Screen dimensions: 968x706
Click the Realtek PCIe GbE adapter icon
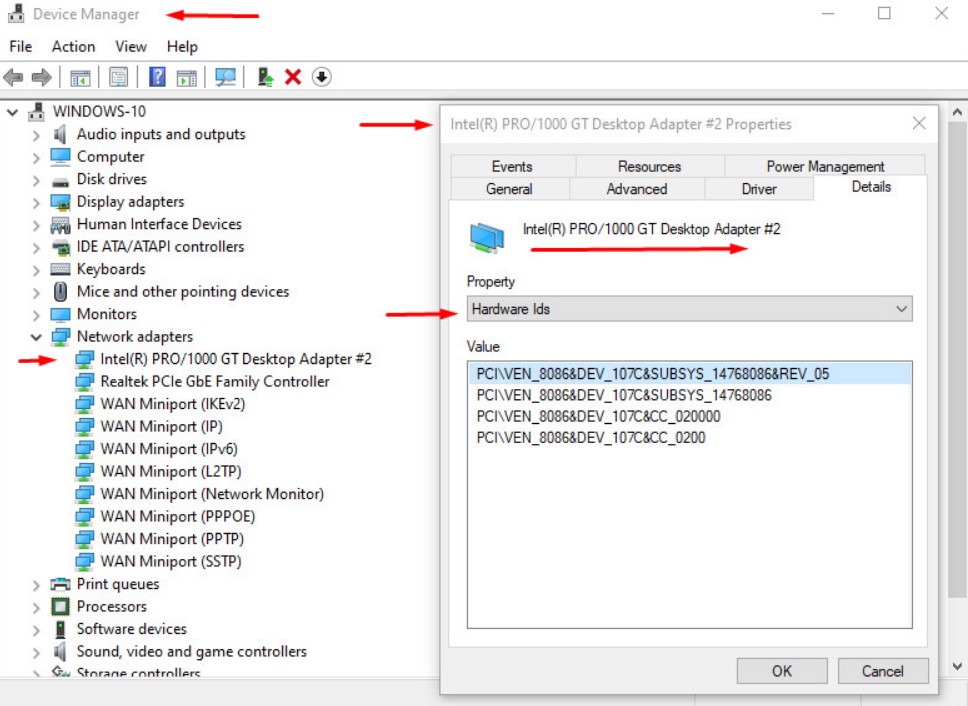pos(85,381)
